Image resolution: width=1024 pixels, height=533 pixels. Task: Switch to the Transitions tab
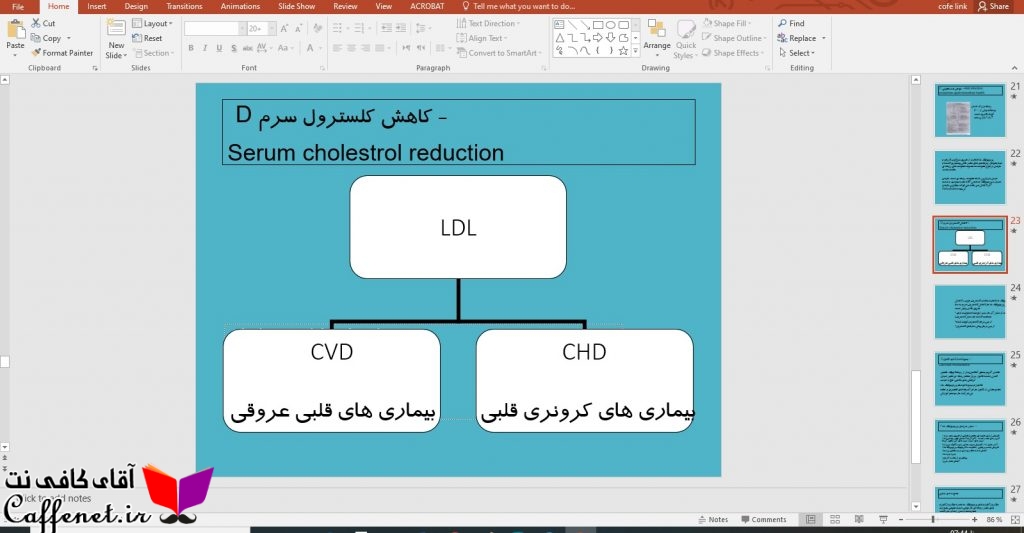click(184, 7)
